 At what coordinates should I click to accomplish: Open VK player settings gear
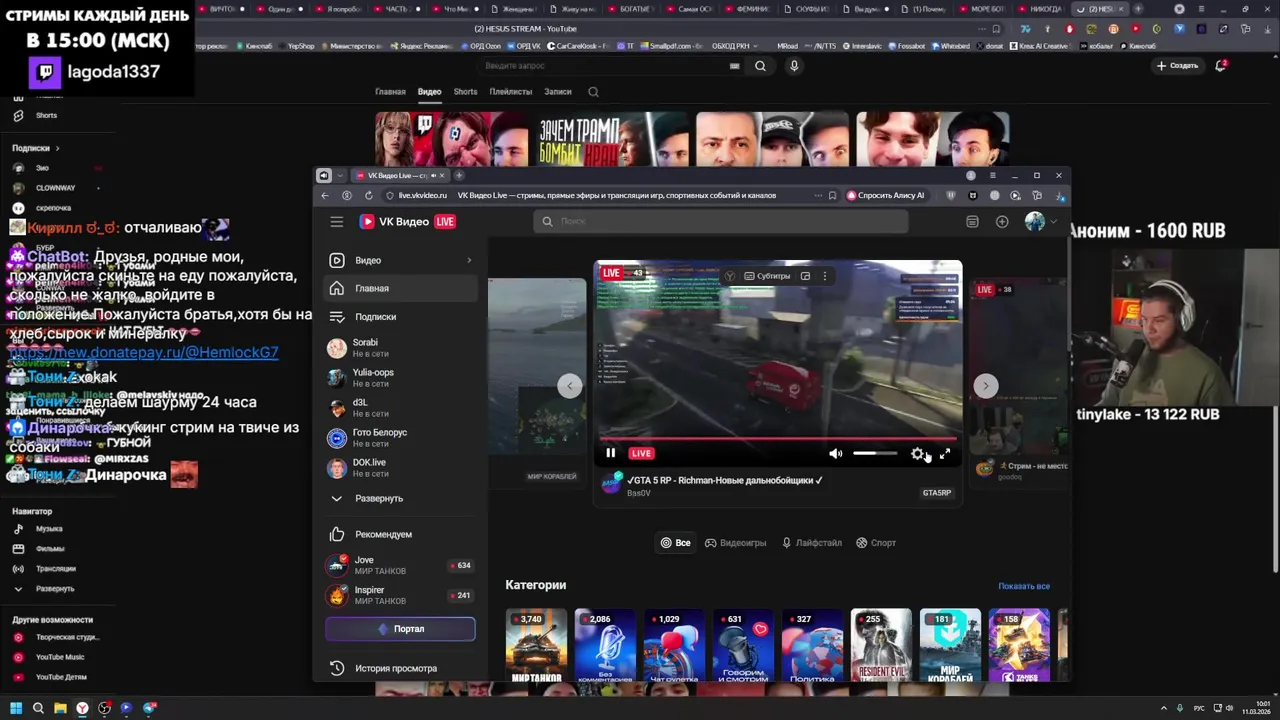tap(918, 454)
